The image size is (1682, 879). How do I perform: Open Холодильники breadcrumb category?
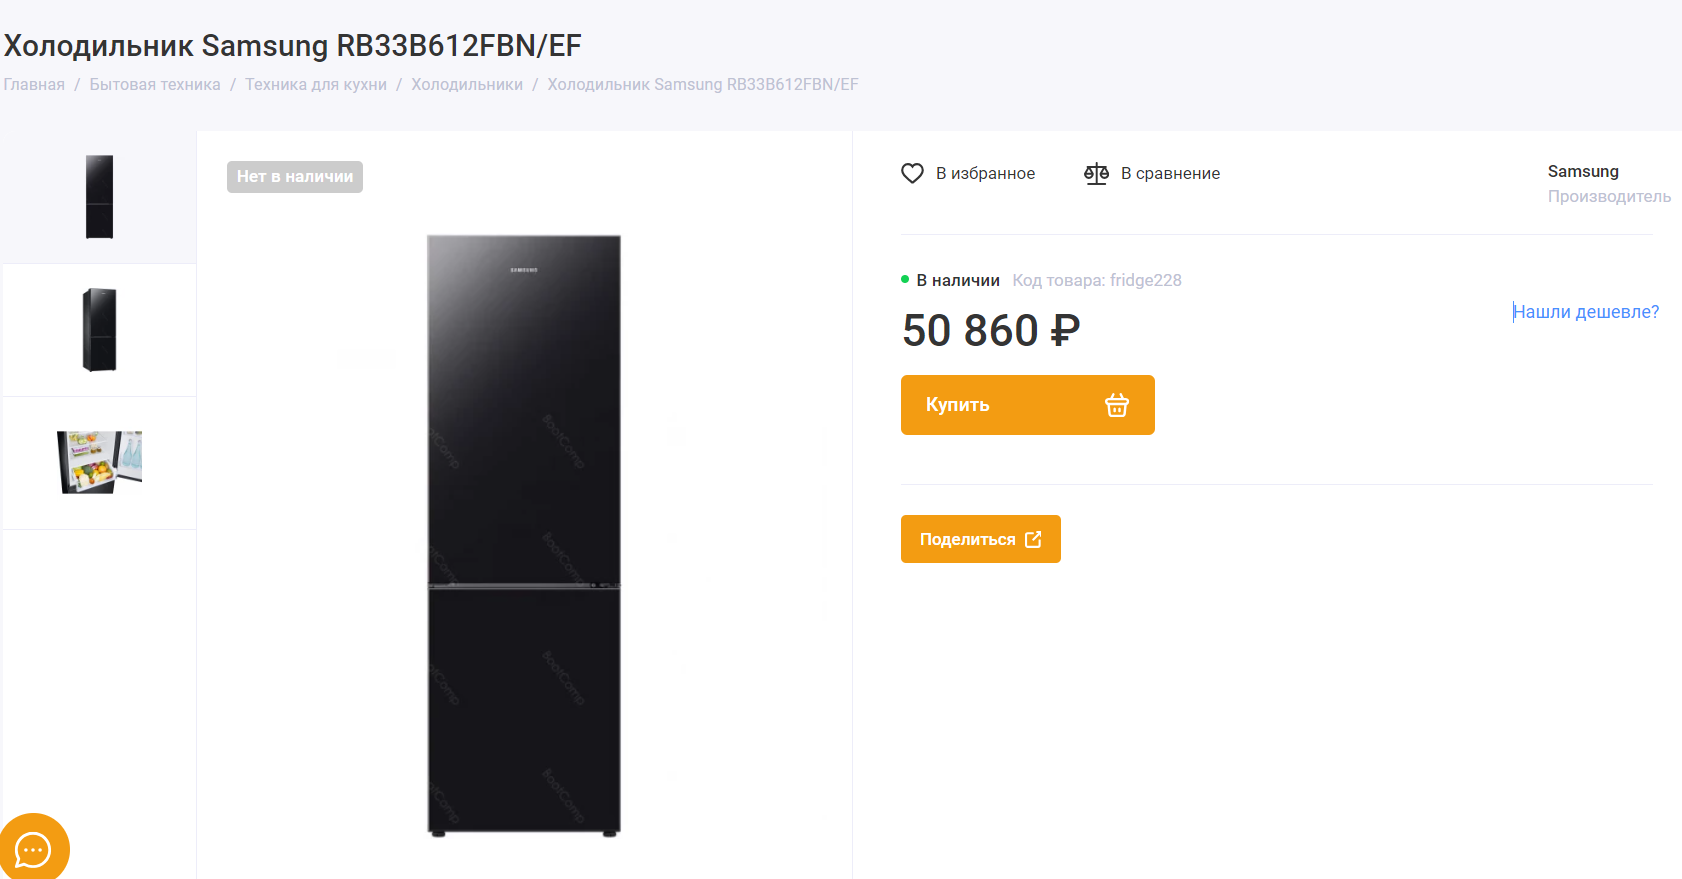(x=467, y=85)
